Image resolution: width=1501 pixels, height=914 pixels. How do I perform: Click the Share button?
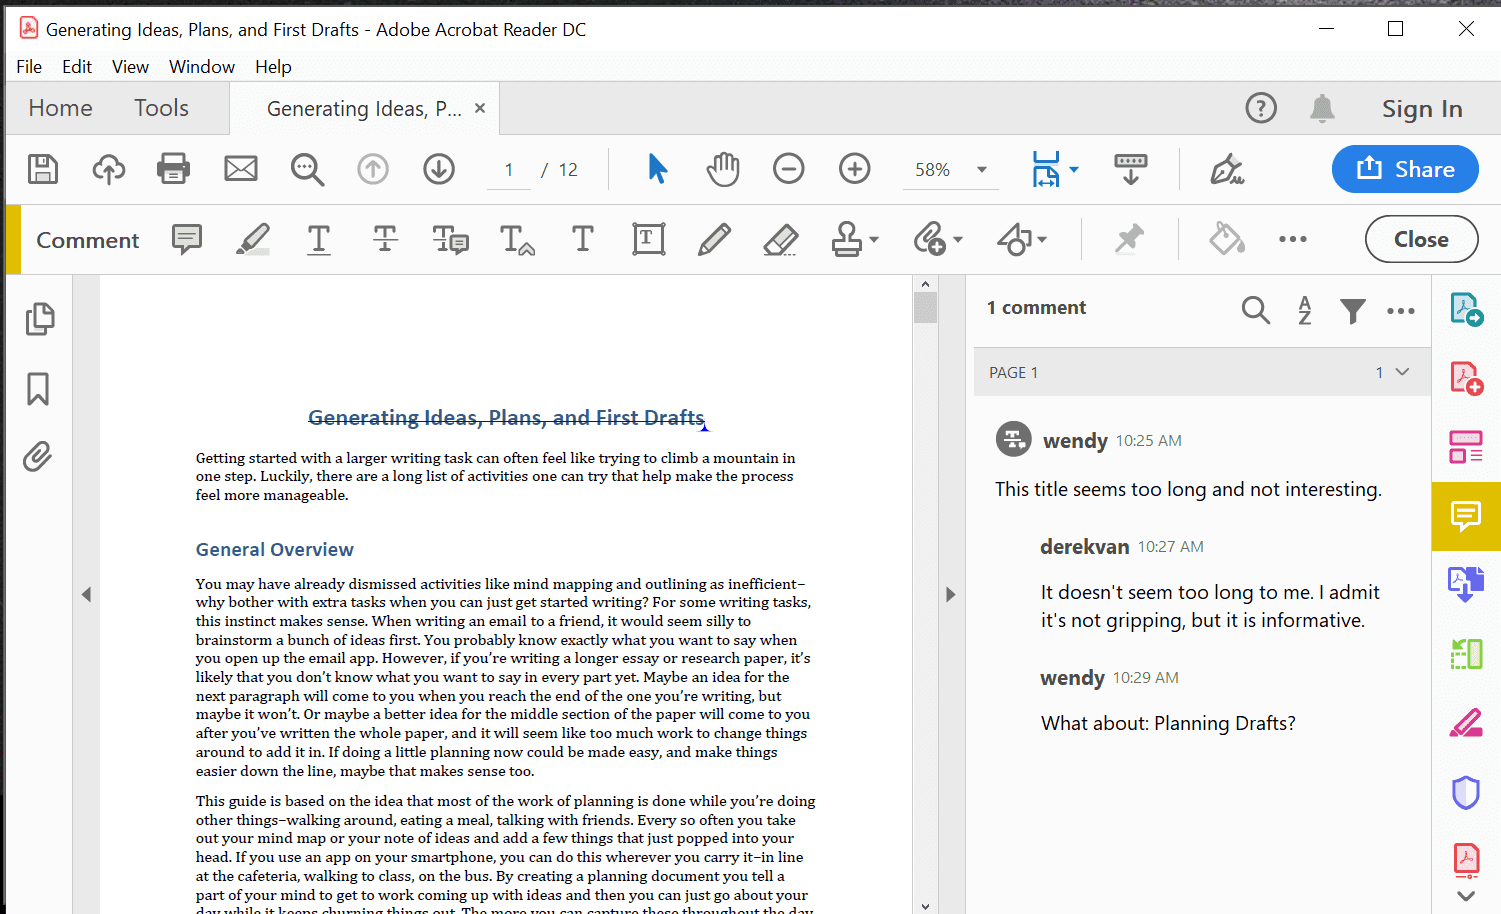[1405, 169]
